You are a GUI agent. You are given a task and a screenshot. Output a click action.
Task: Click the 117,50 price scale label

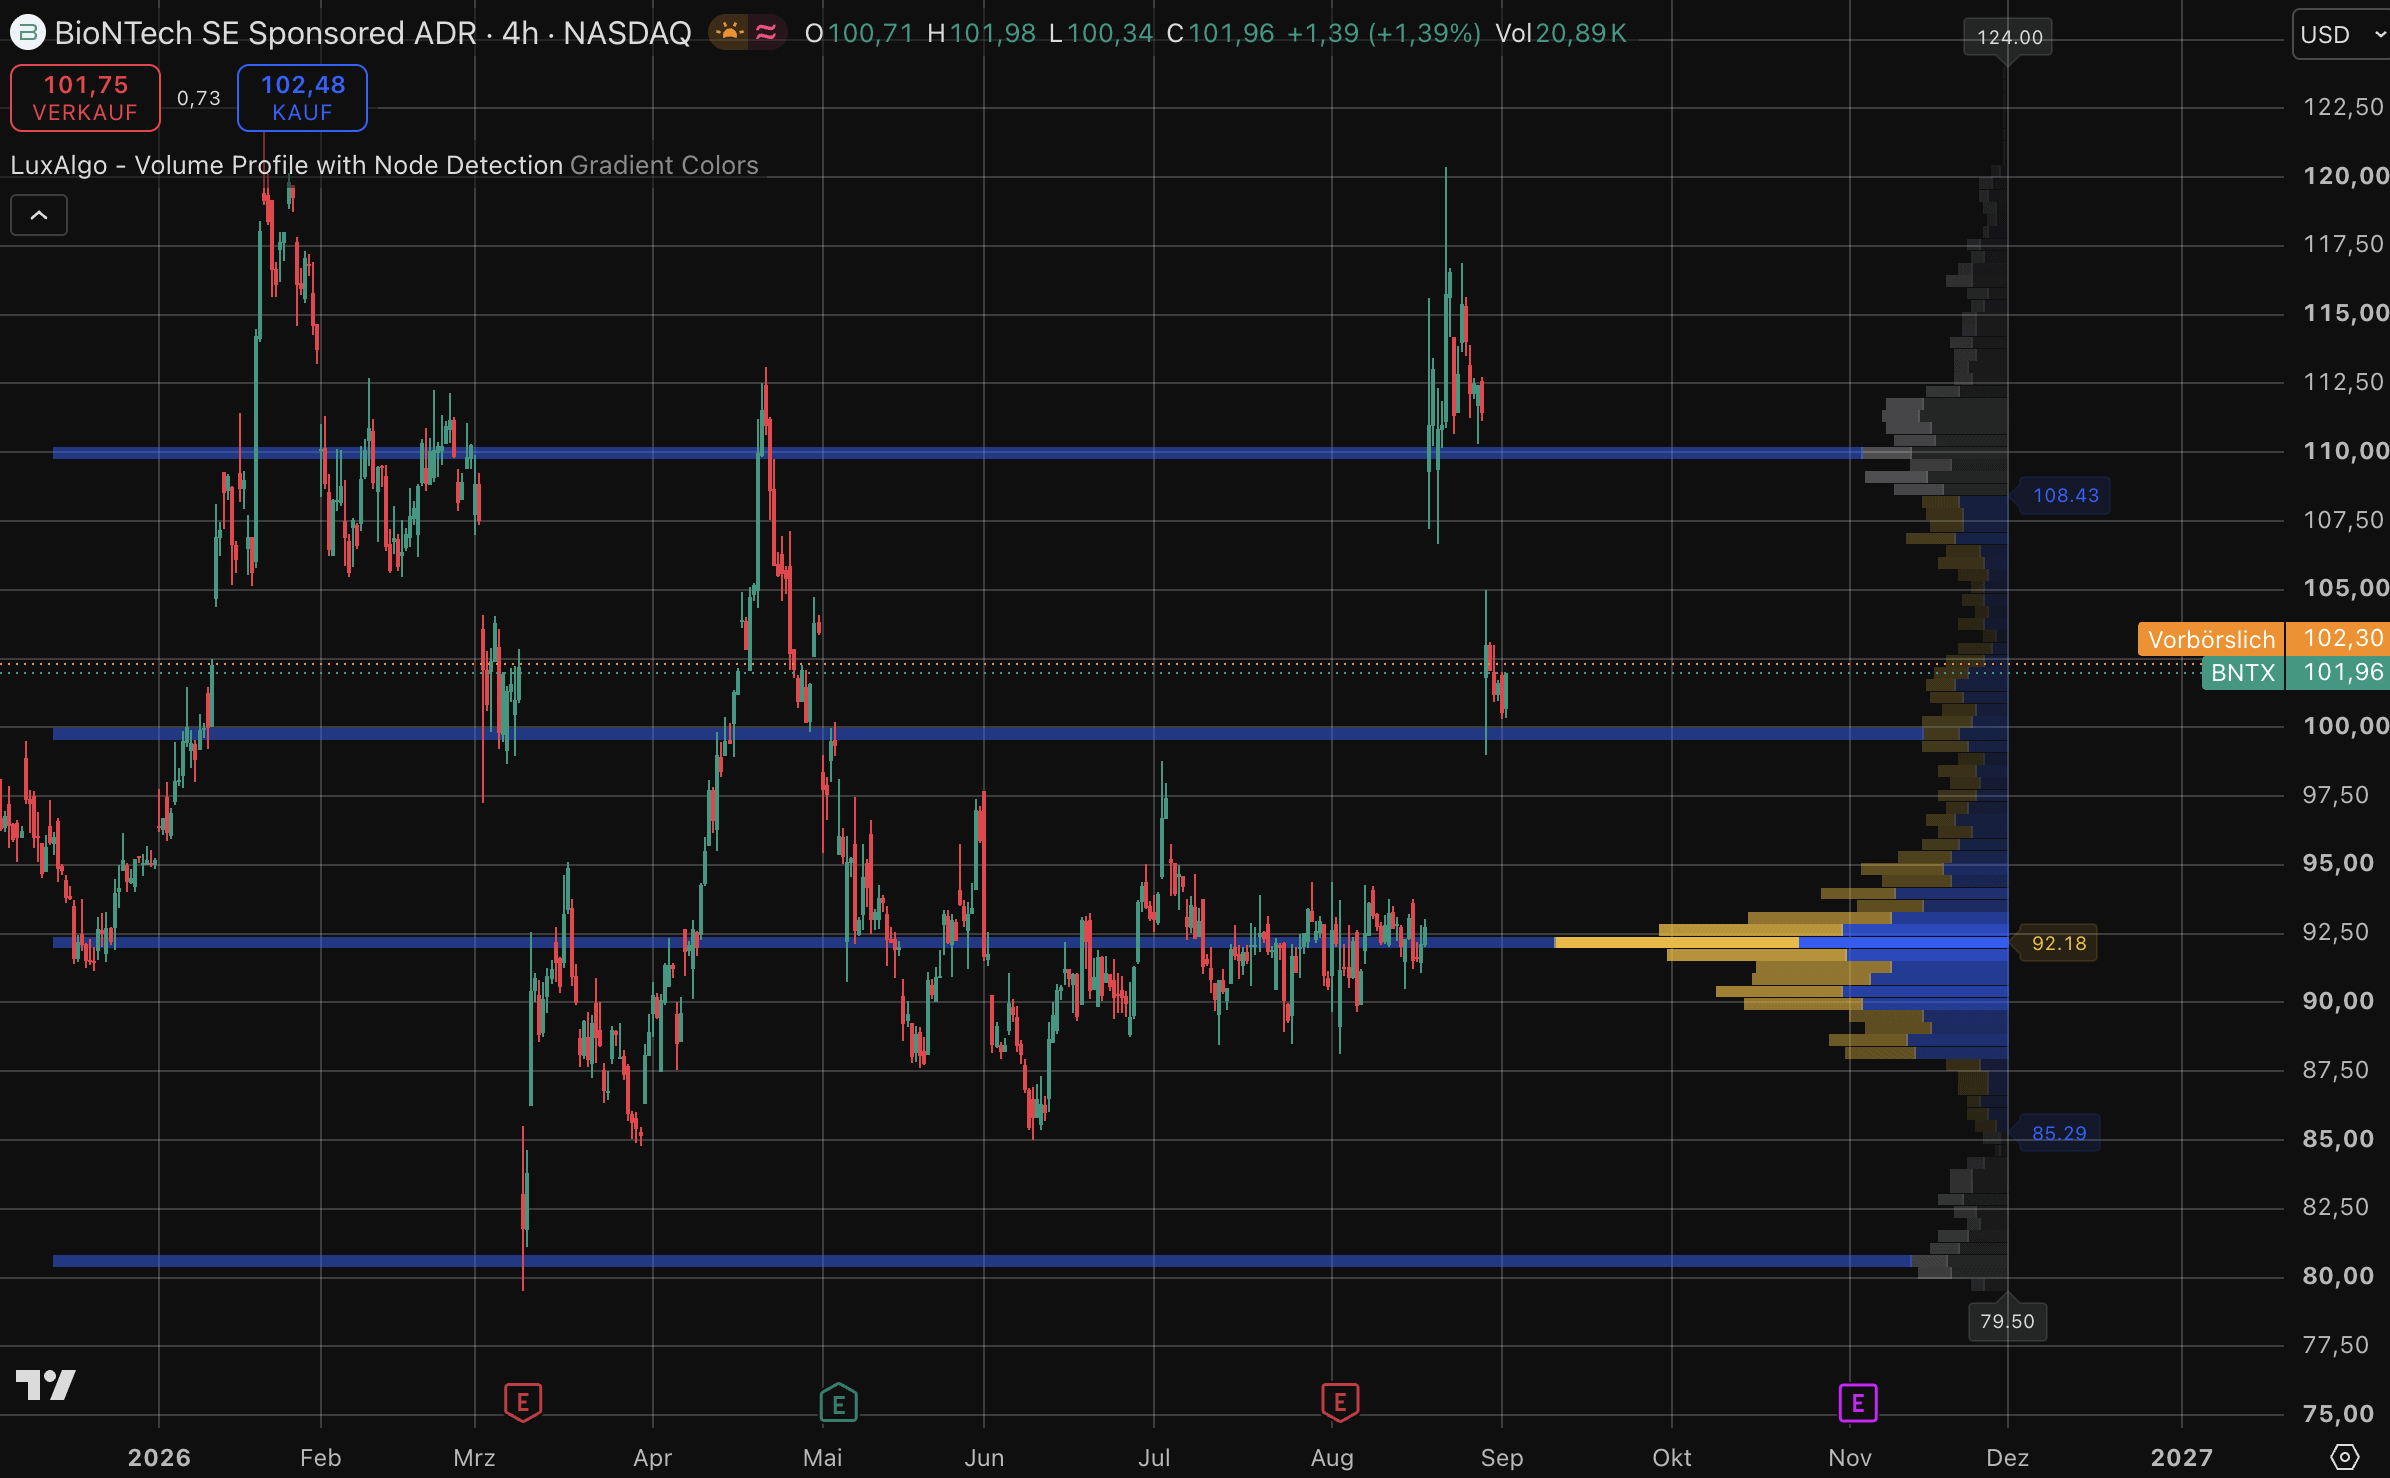coord(2342,244)
